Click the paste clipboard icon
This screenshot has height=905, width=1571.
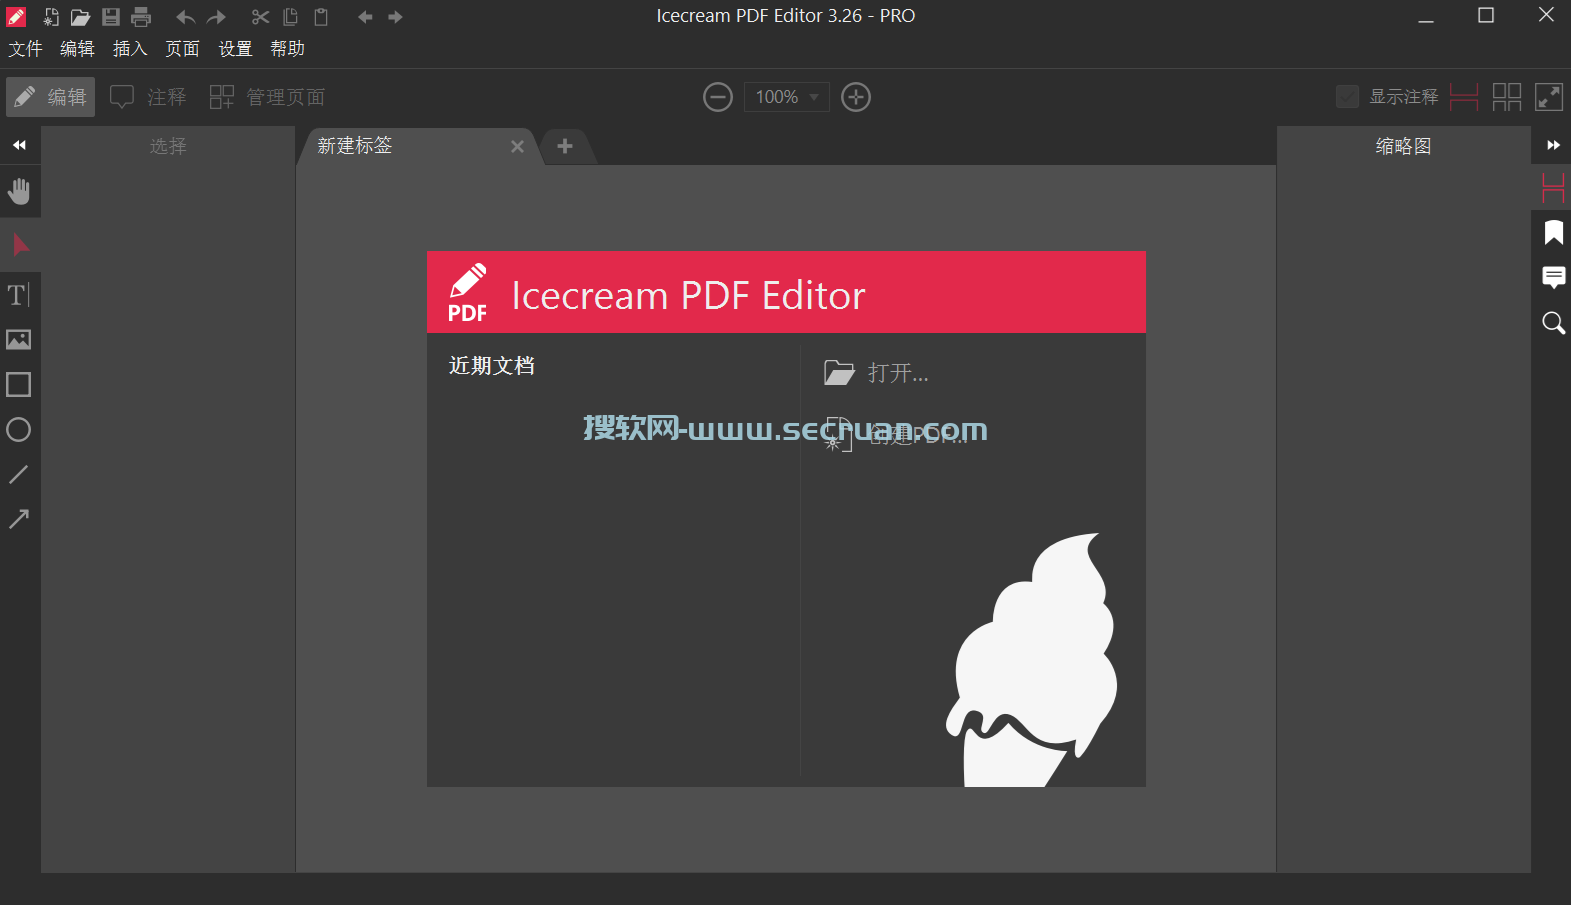[321, 17]
